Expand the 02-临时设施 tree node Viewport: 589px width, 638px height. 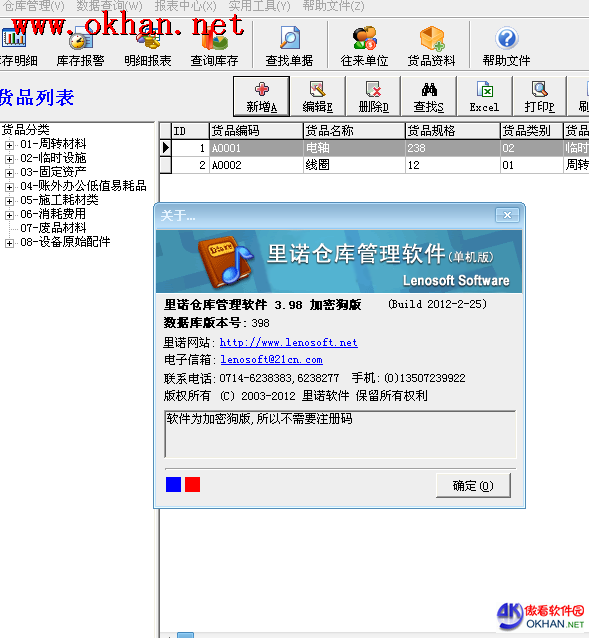[9, 159]
